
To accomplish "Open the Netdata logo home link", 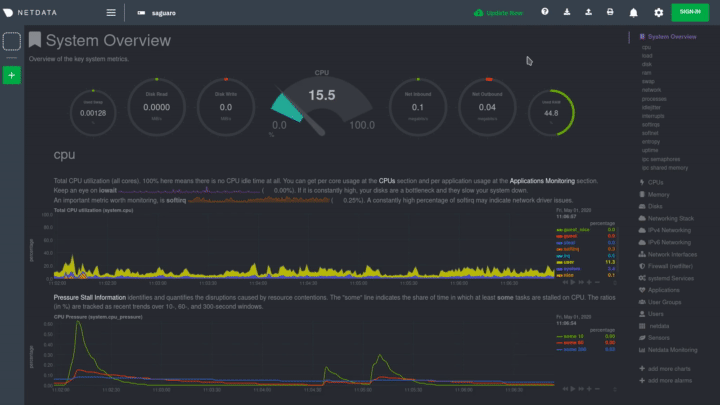I will [30, 13].
